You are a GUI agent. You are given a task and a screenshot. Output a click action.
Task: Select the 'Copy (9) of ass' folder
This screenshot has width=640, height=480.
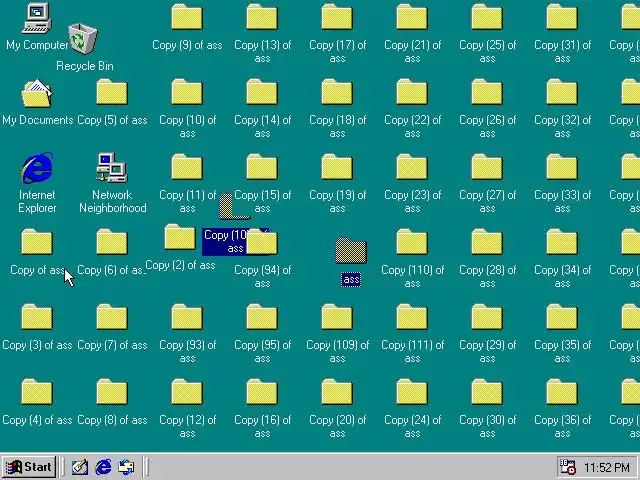pos(187,17)
